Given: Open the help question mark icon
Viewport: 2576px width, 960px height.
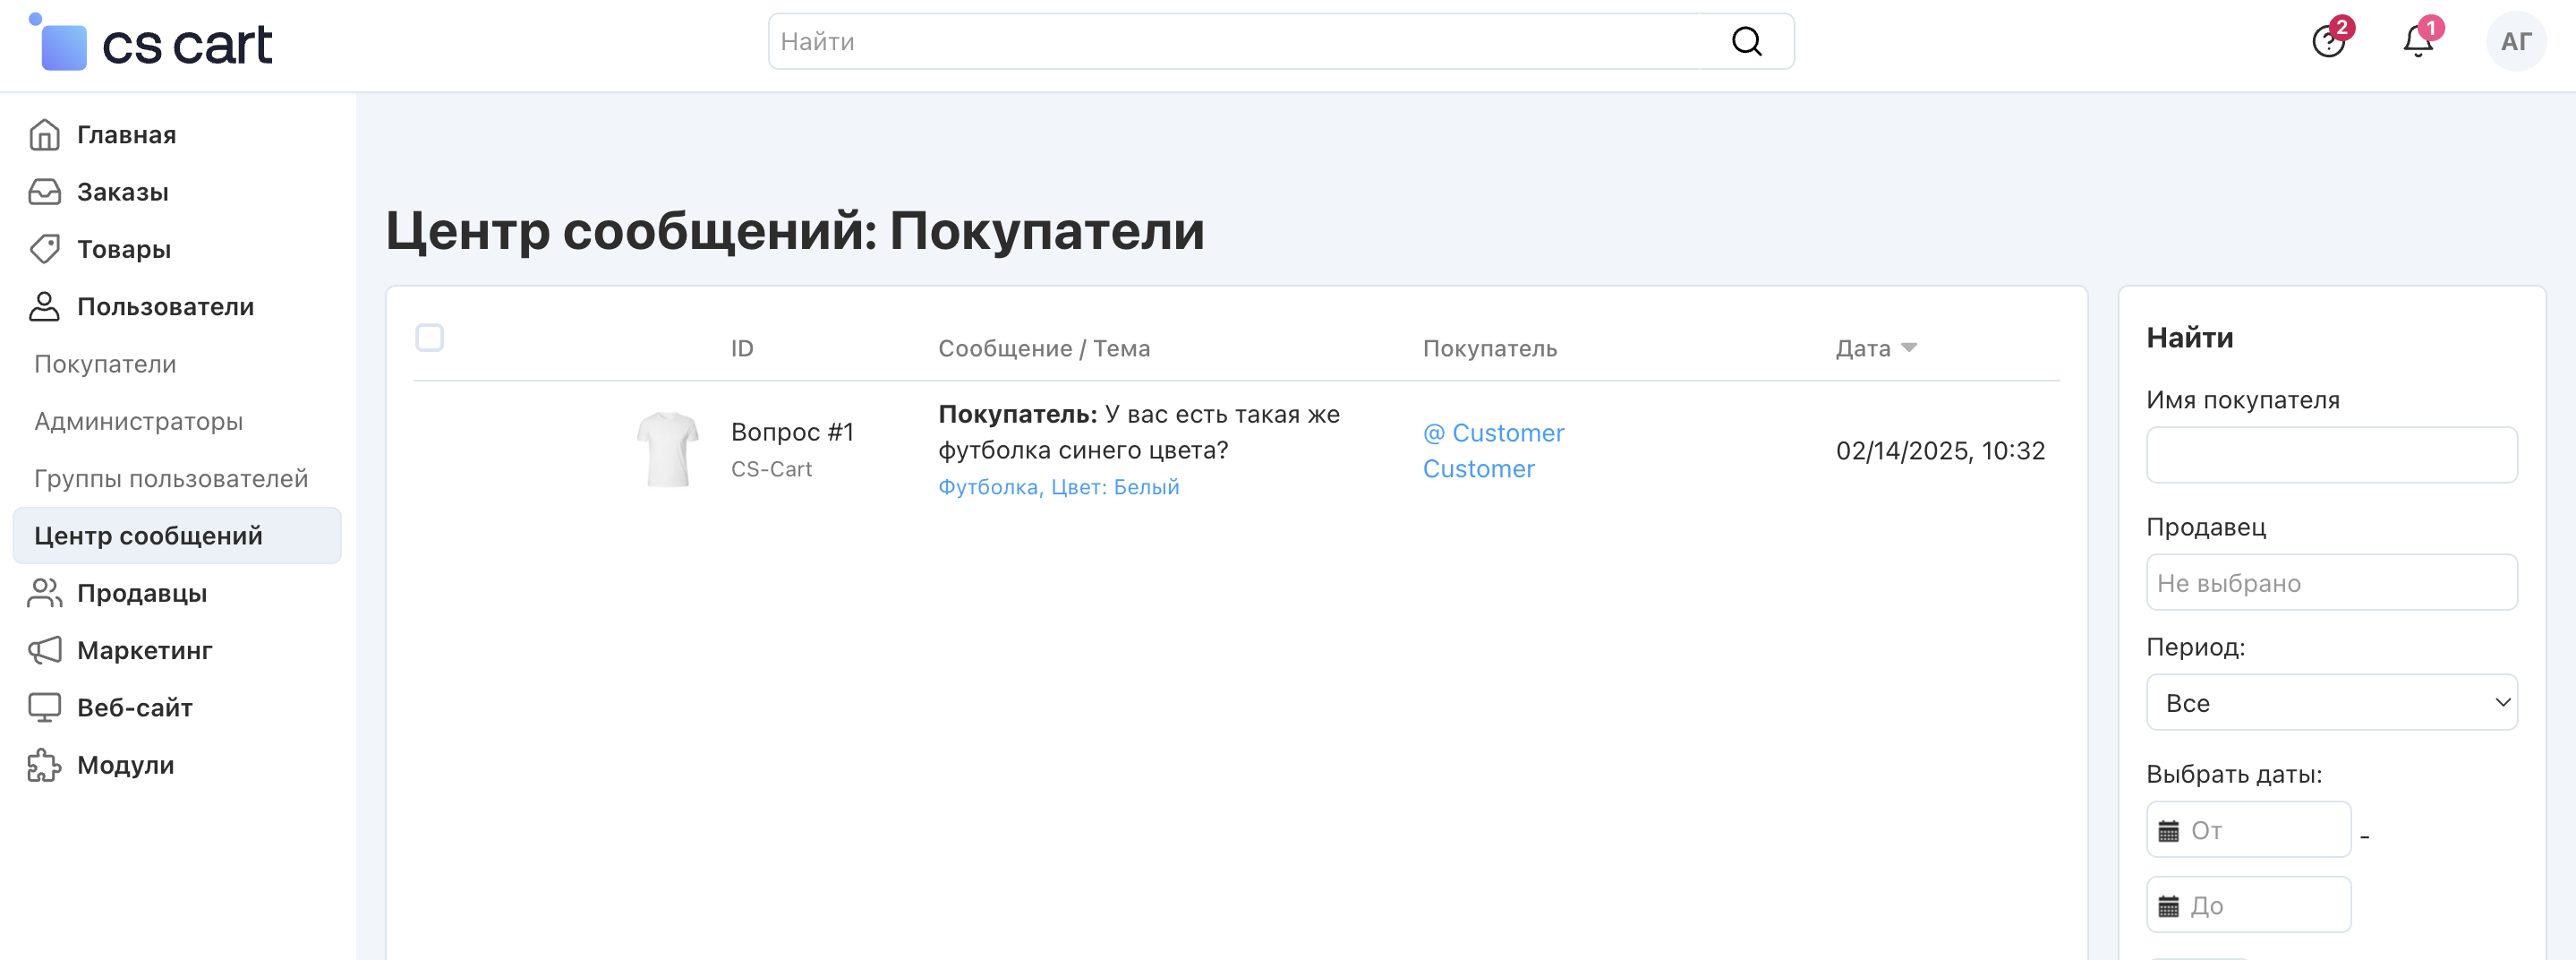Looking at the screenshot, I should tap(2328, 42).
